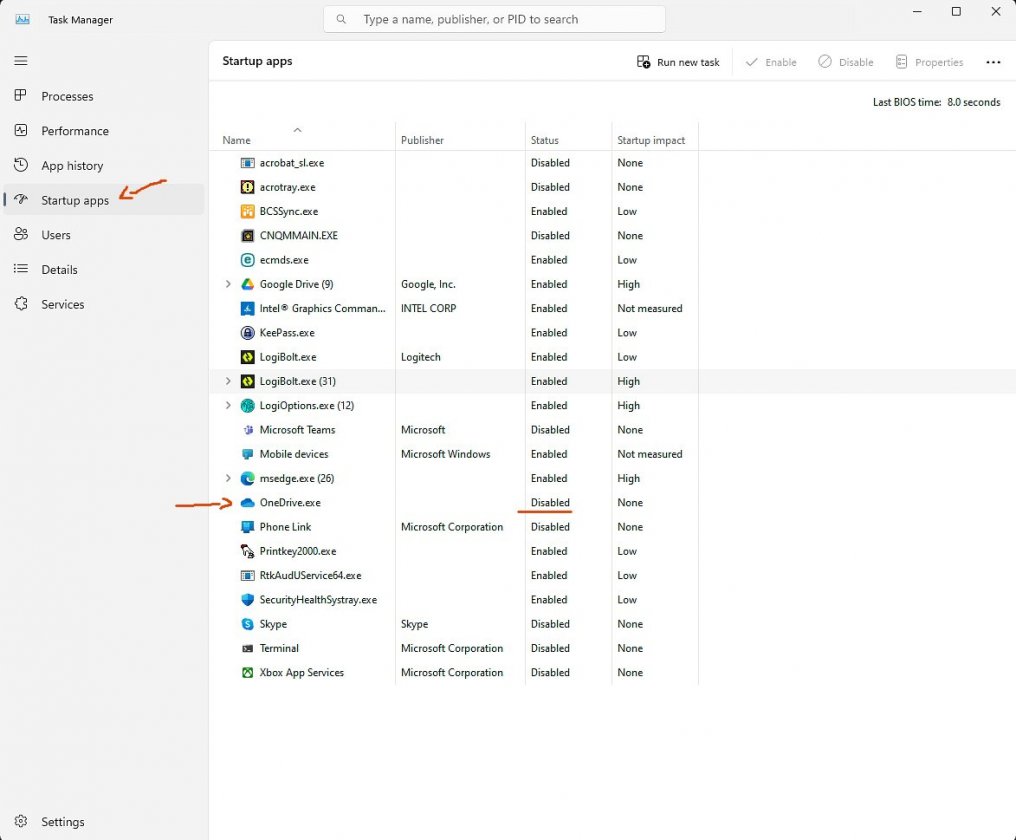The width and height of the screenshot is (1016, 840).
Task: Click the OneDrive.exe cloud icon
Action: [248, 503]
